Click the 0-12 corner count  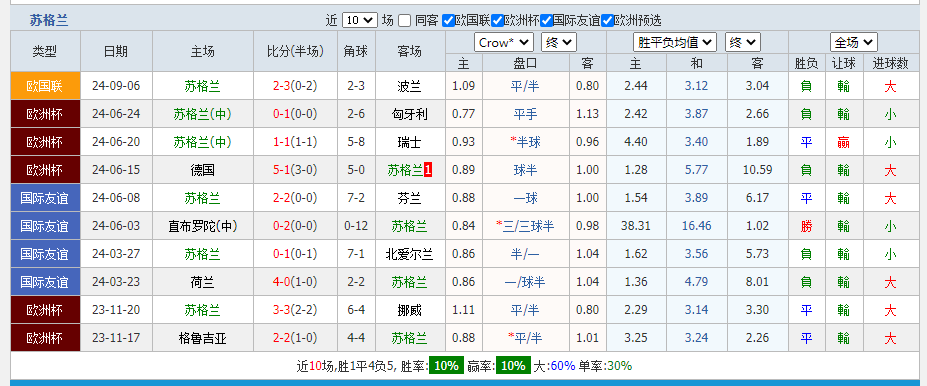356,226
